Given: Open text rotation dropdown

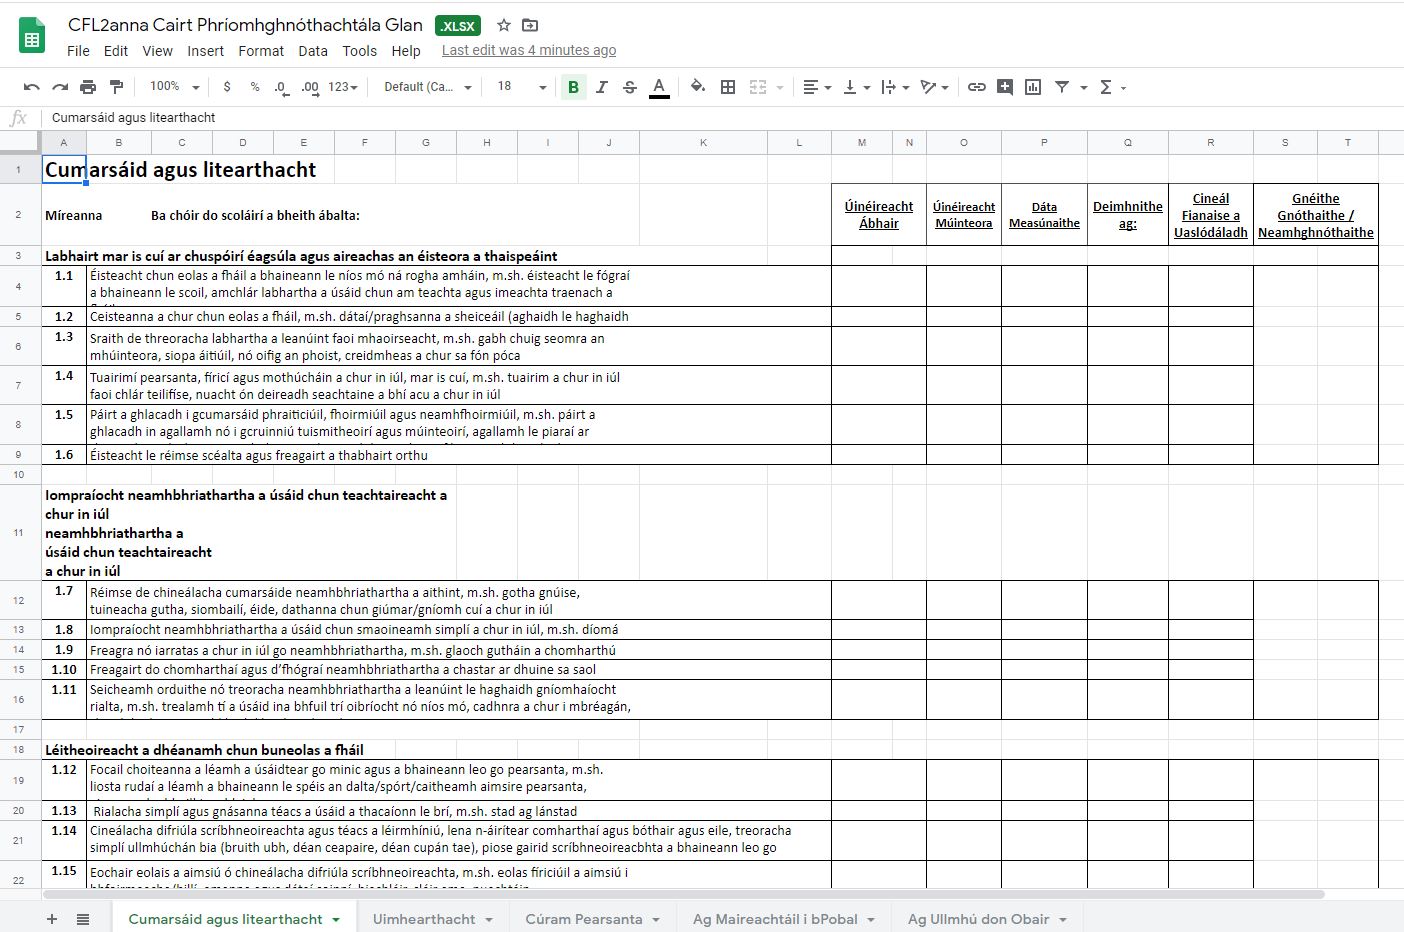Looking at the screenshot, I should (934, 87).
